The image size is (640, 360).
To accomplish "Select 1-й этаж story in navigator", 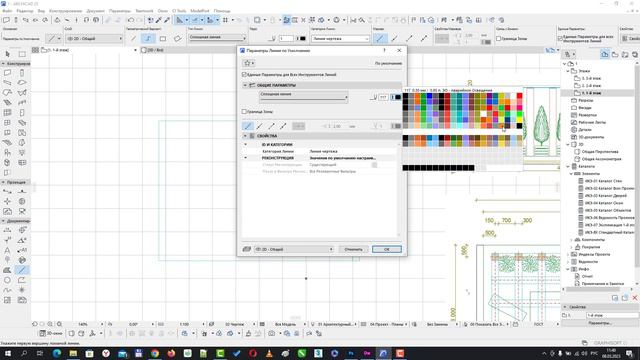I will (591, 93).
